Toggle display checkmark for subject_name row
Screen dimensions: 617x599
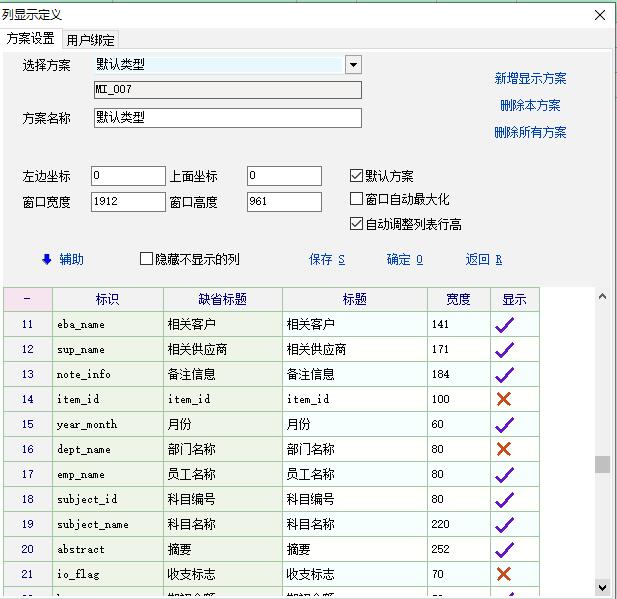pos(504,524)
